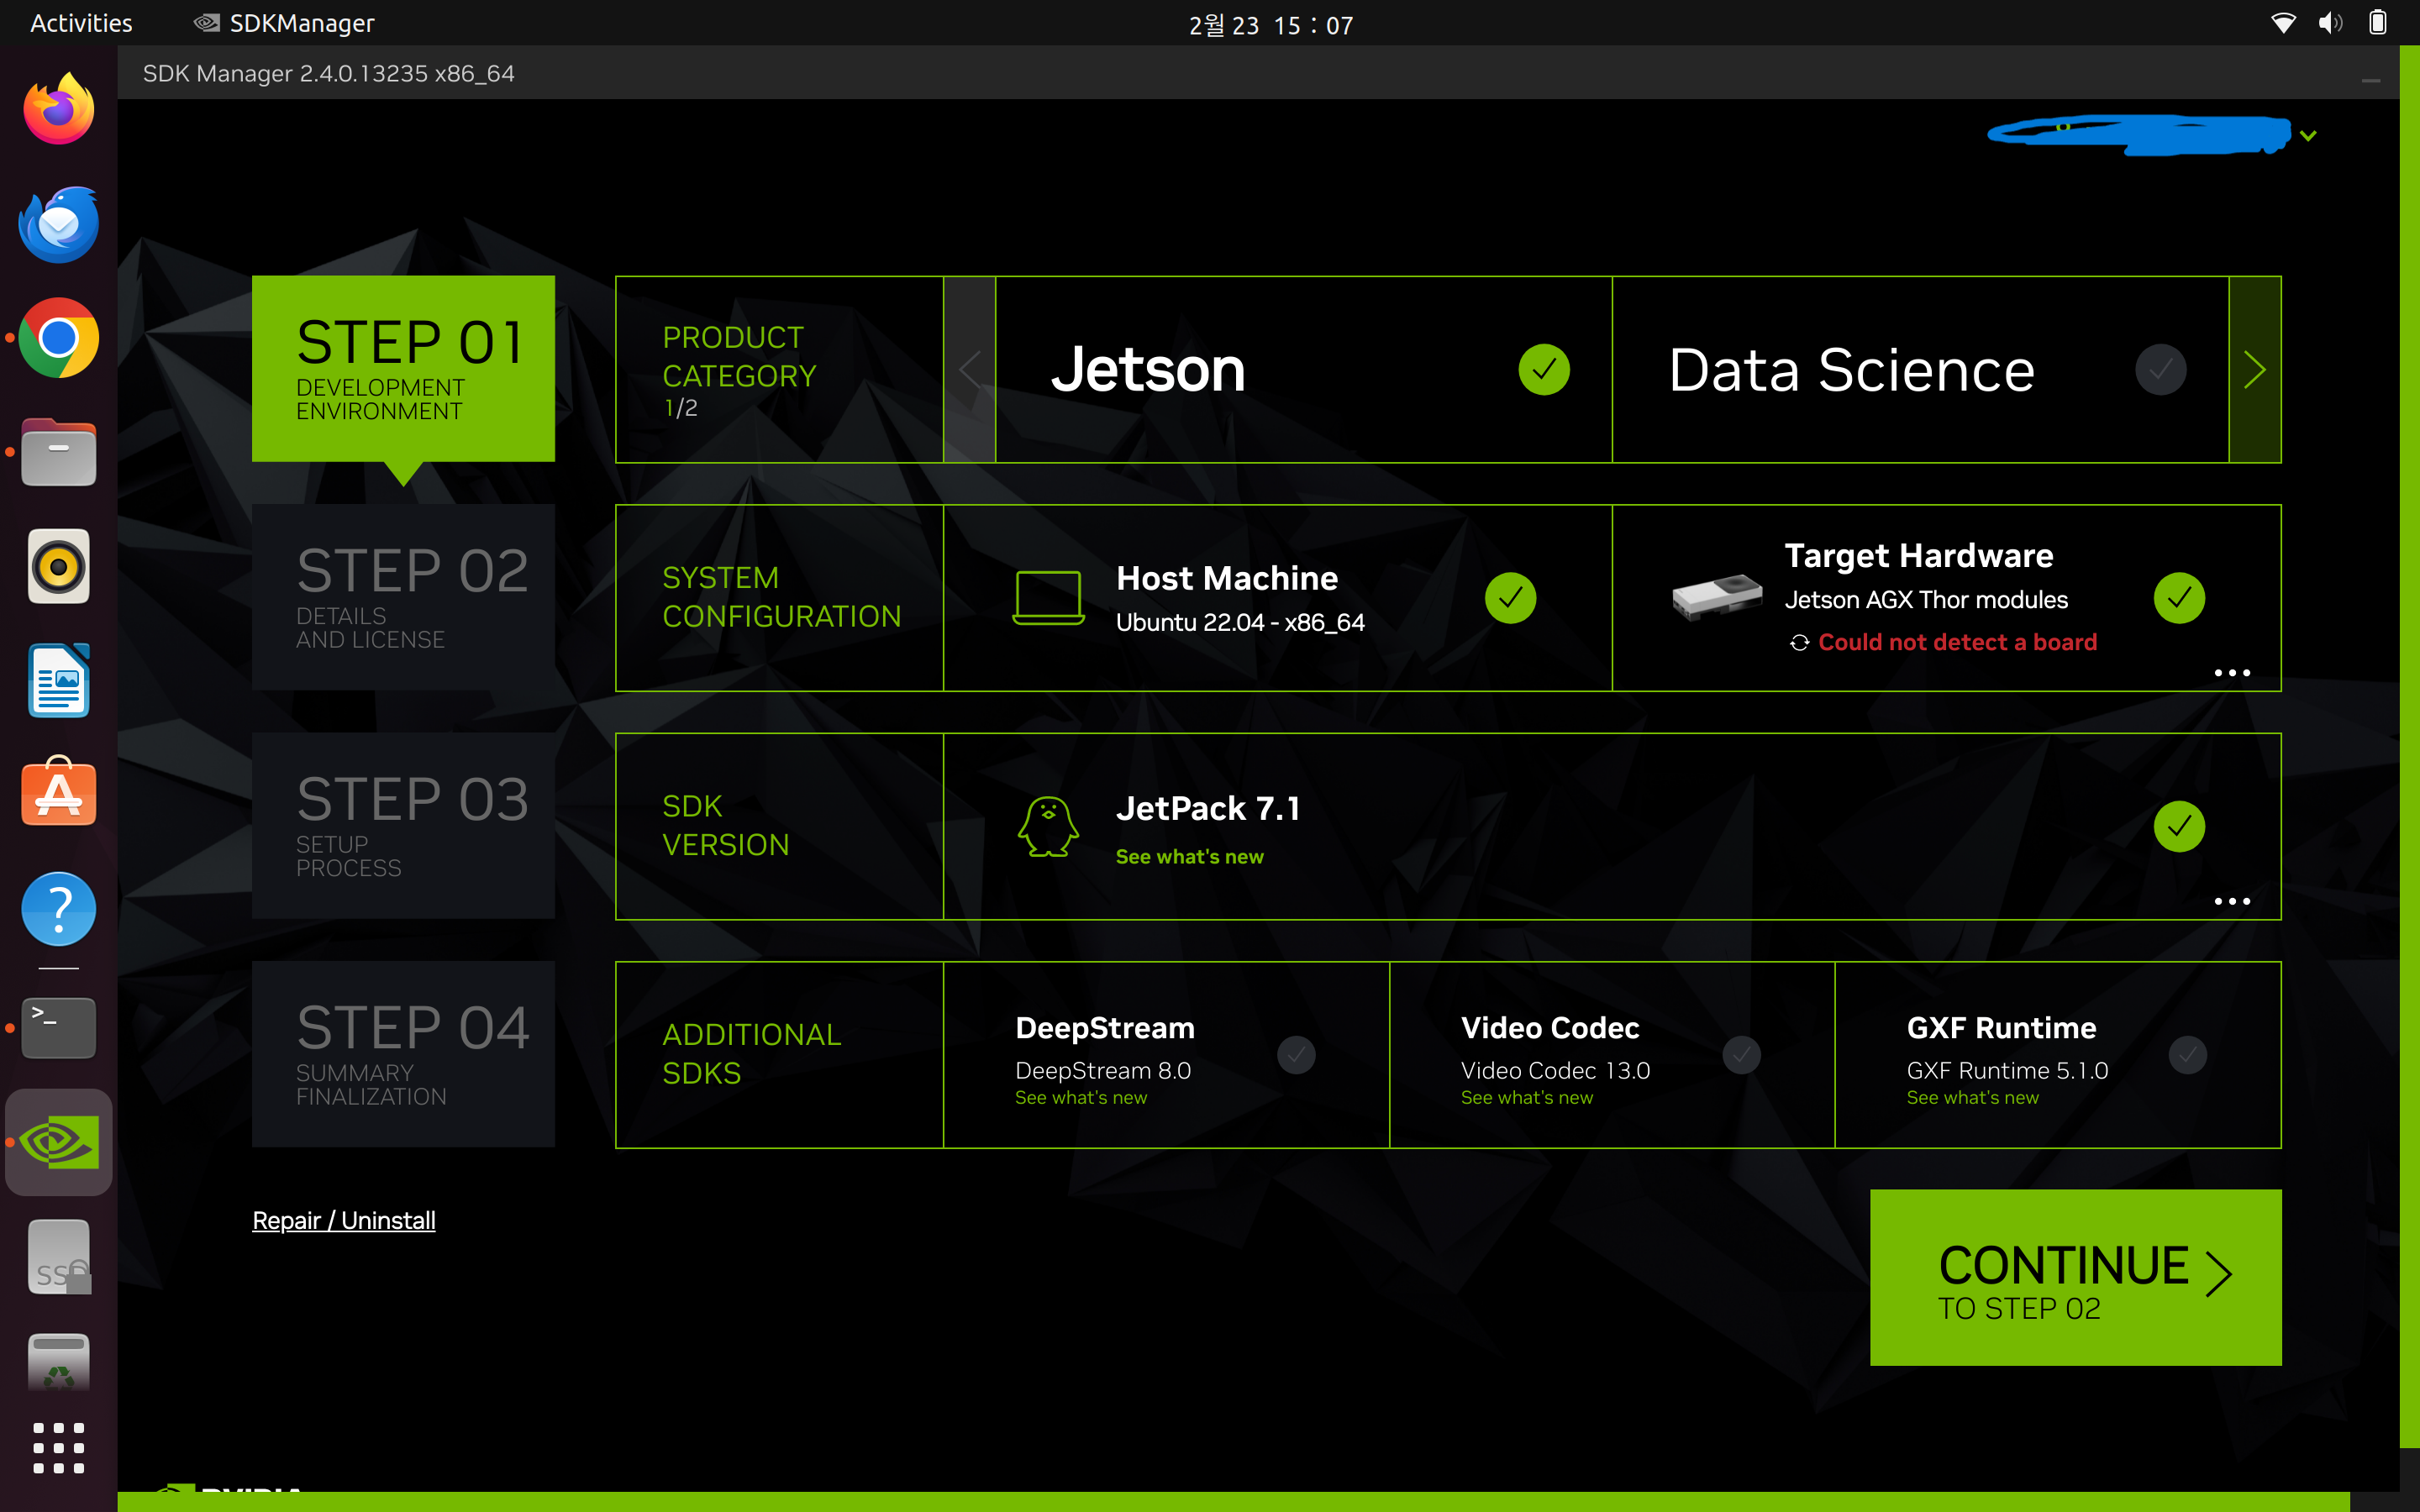Click the Jetson AGX Thor module image

click(1717, 598)
